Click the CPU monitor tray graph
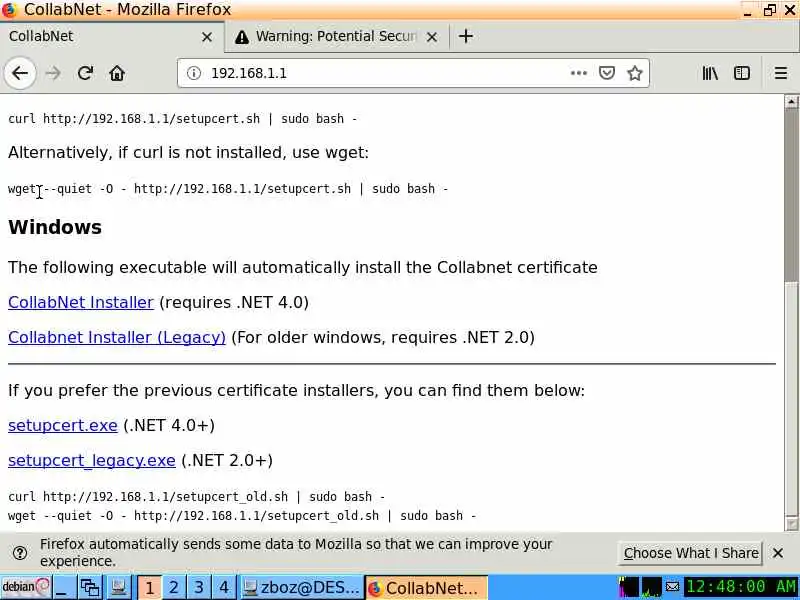The height and width of the screenshot is (600, 800). (629, 587)
